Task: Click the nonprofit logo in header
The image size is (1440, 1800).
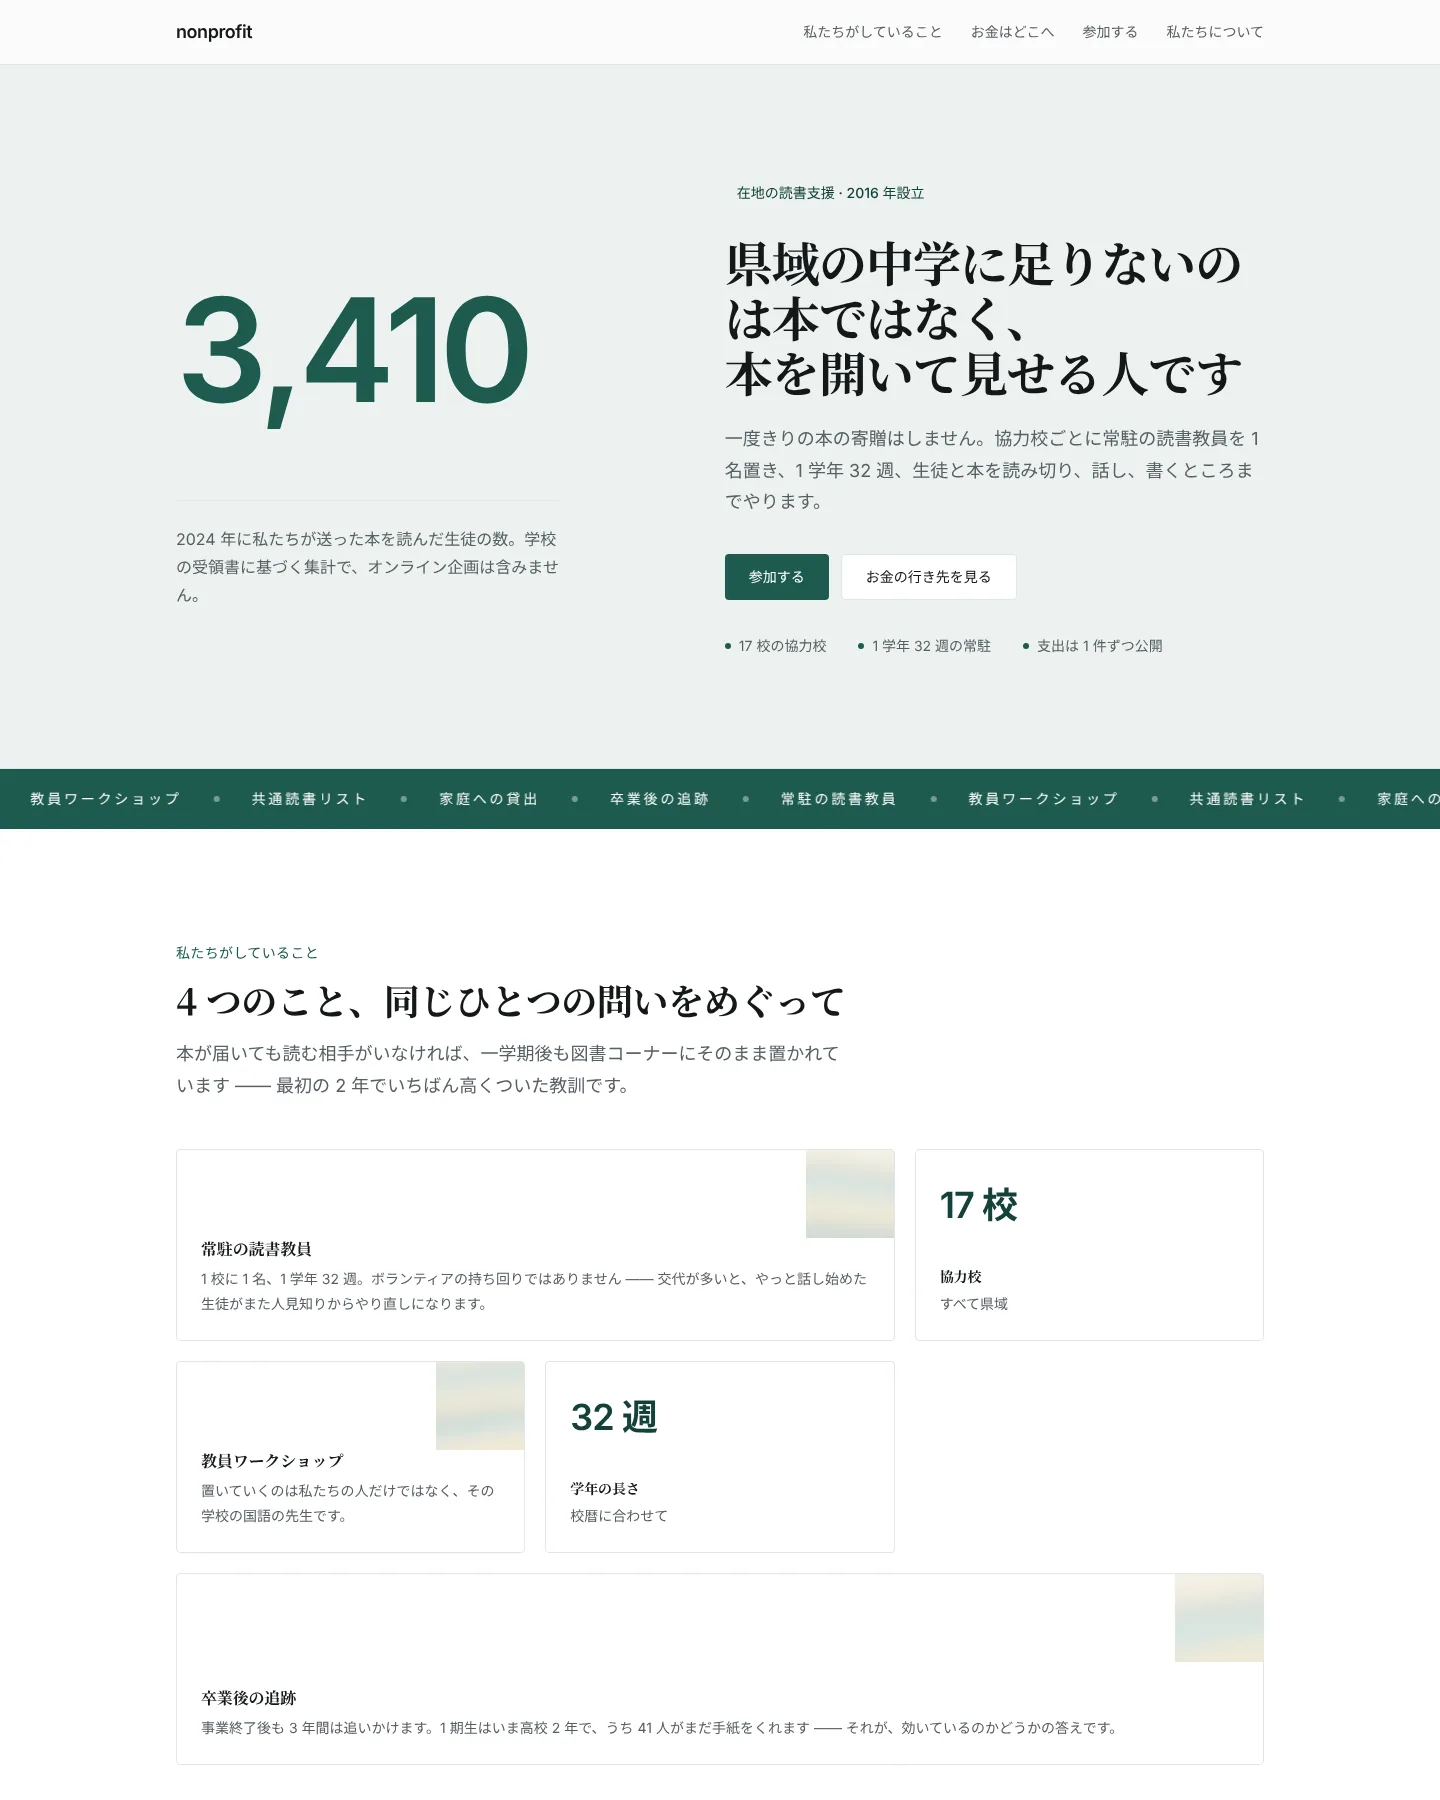Action: click(214, 32)
